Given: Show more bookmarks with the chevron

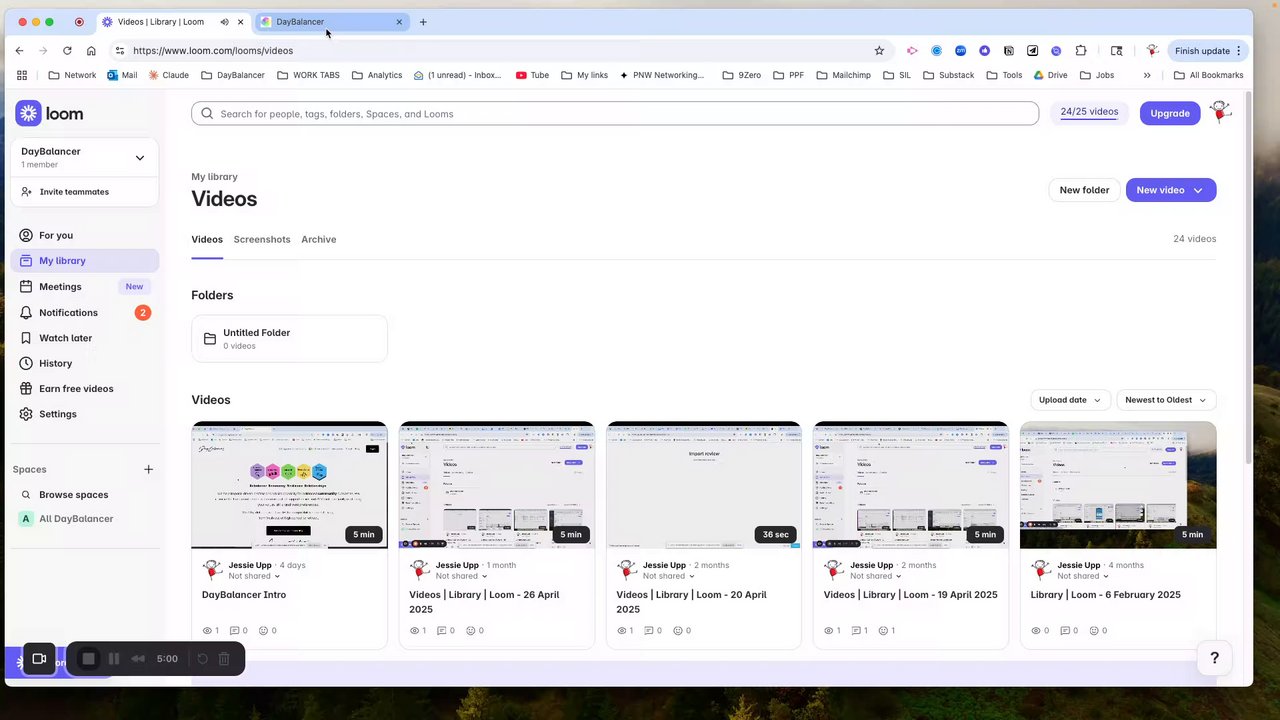Looking at the screenshot, I should coord(1147,75).
